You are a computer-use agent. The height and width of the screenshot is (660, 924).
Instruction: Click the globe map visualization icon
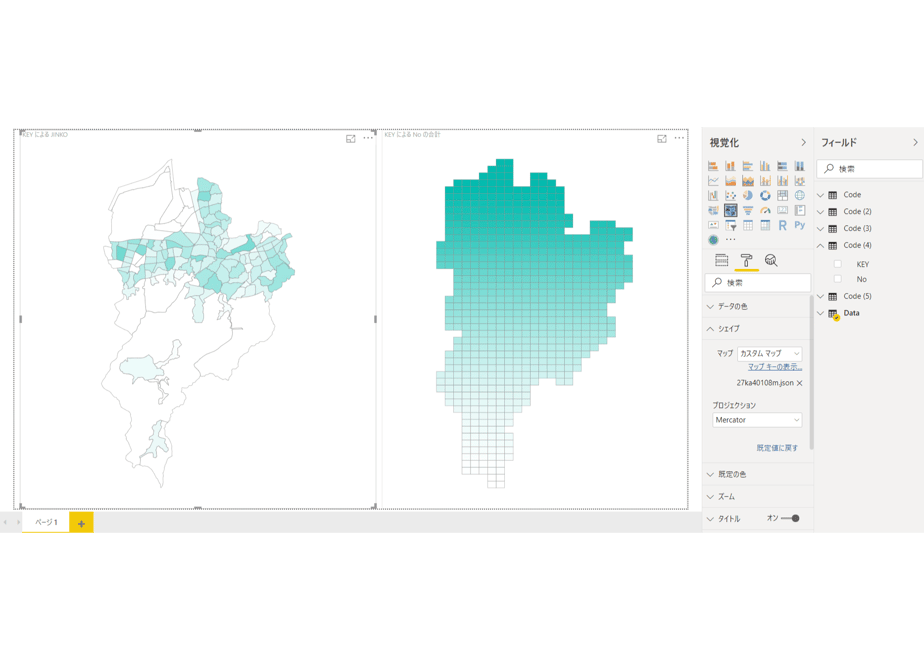point(800,196)
